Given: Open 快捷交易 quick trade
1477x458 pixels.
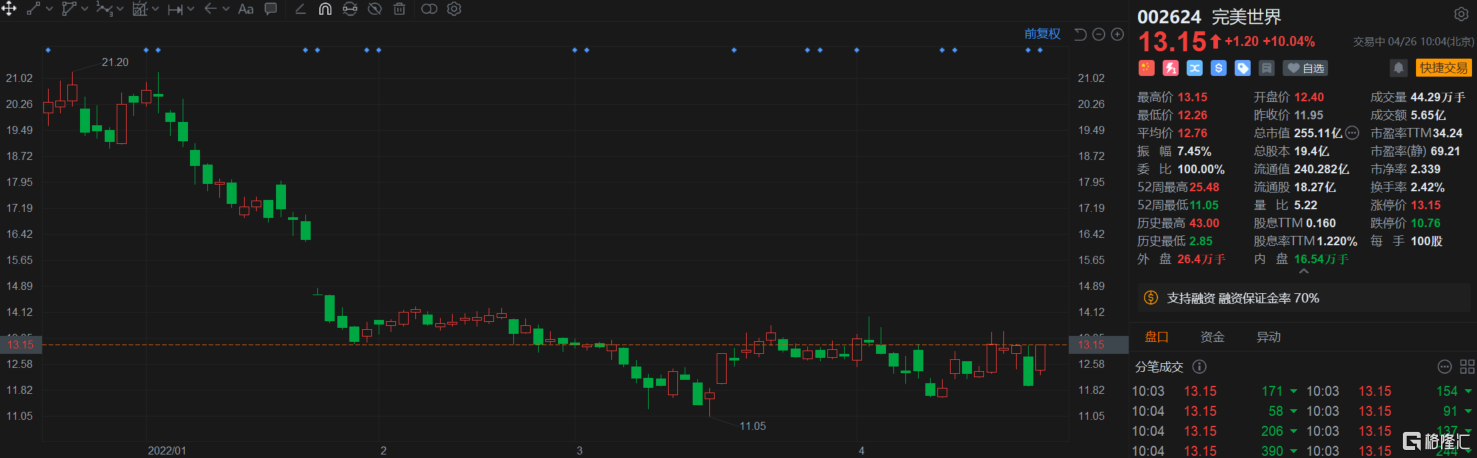Looking at the screenshot, I should click(1443, 68).
